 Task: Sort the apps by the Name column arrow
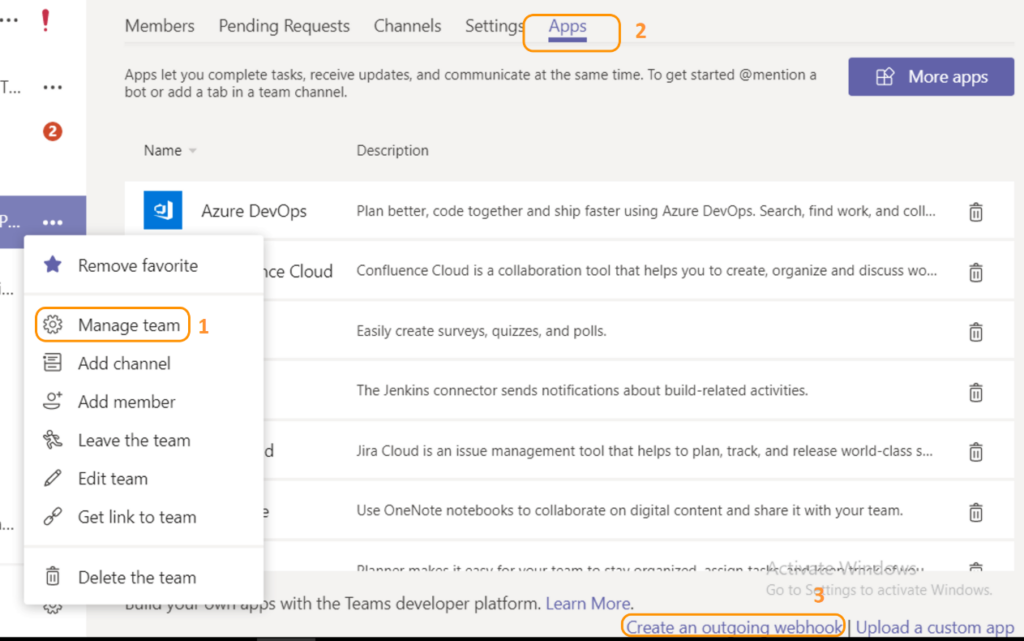coord(193,151)
